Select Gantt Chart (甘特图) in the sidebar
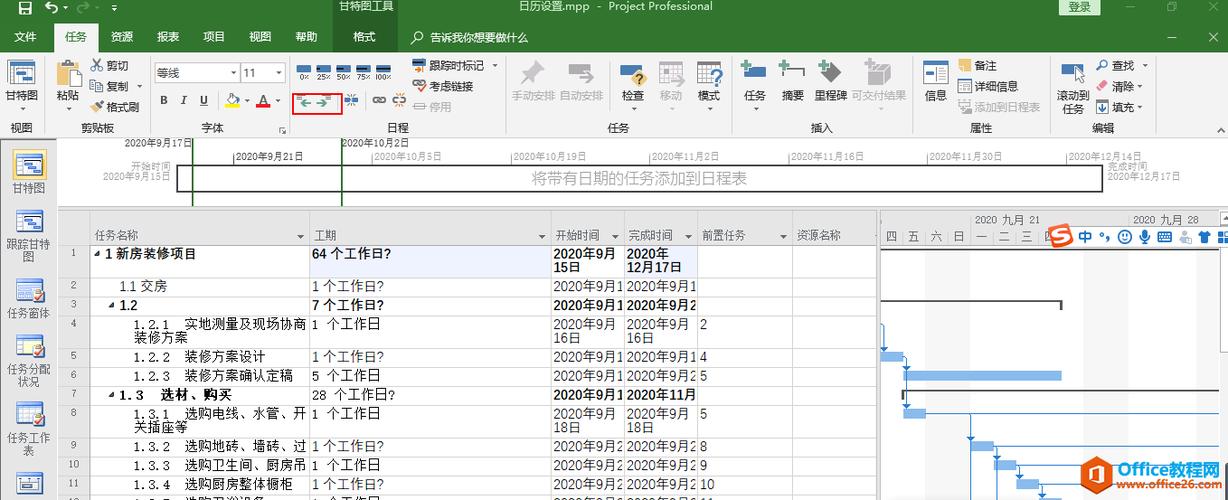Screen dimensions: 1228x500 [28, 172]
